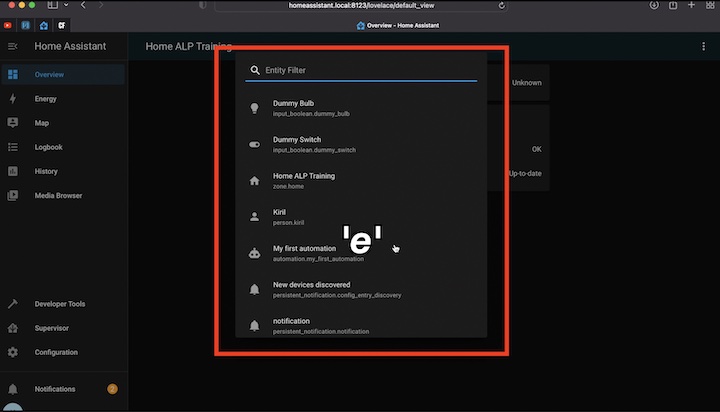Image resolution: width=720 pixels, height=412 pixels.
Task: Reload the page in the browser
Action: (501, 6)
